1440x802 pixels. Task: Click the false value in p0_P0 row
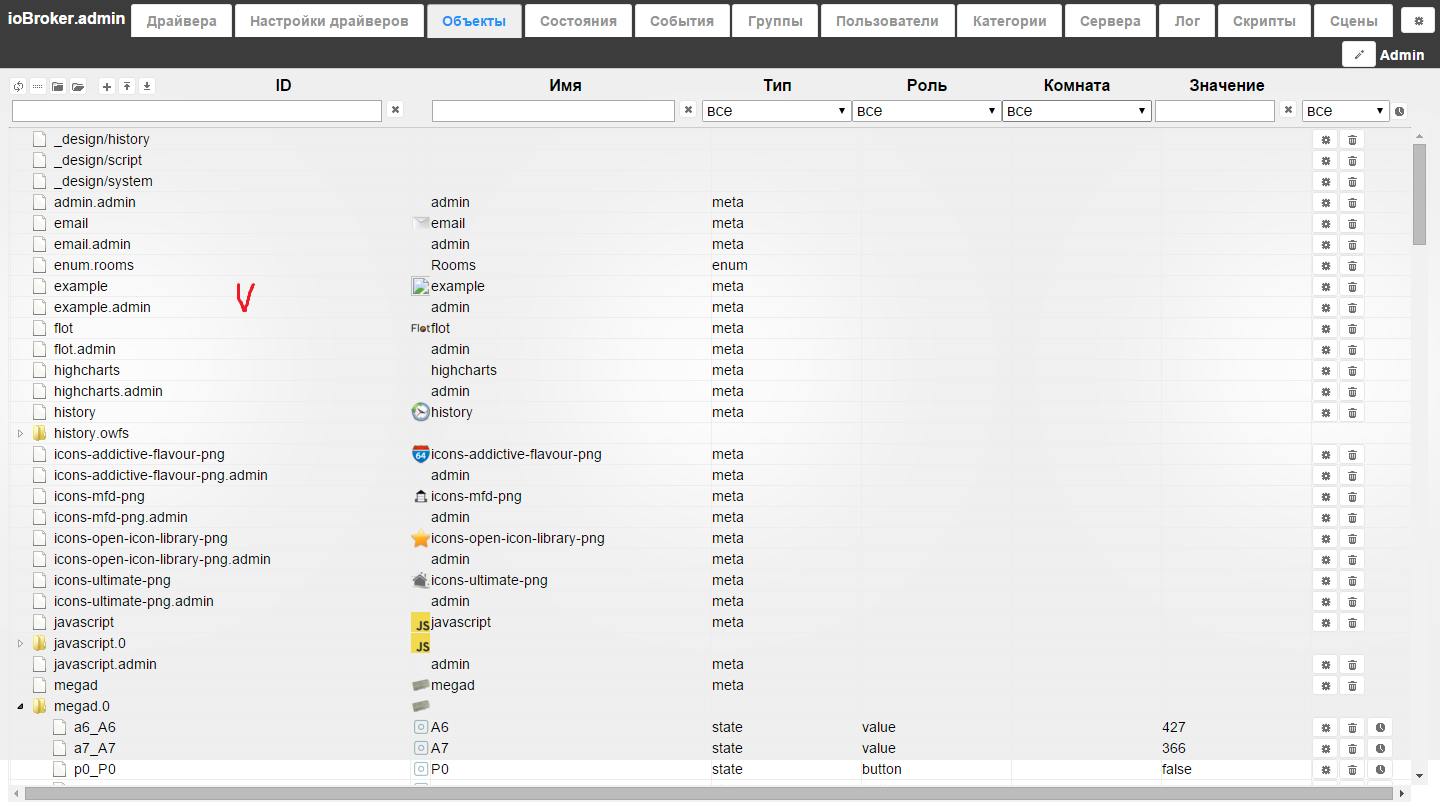click(1177, 769)
